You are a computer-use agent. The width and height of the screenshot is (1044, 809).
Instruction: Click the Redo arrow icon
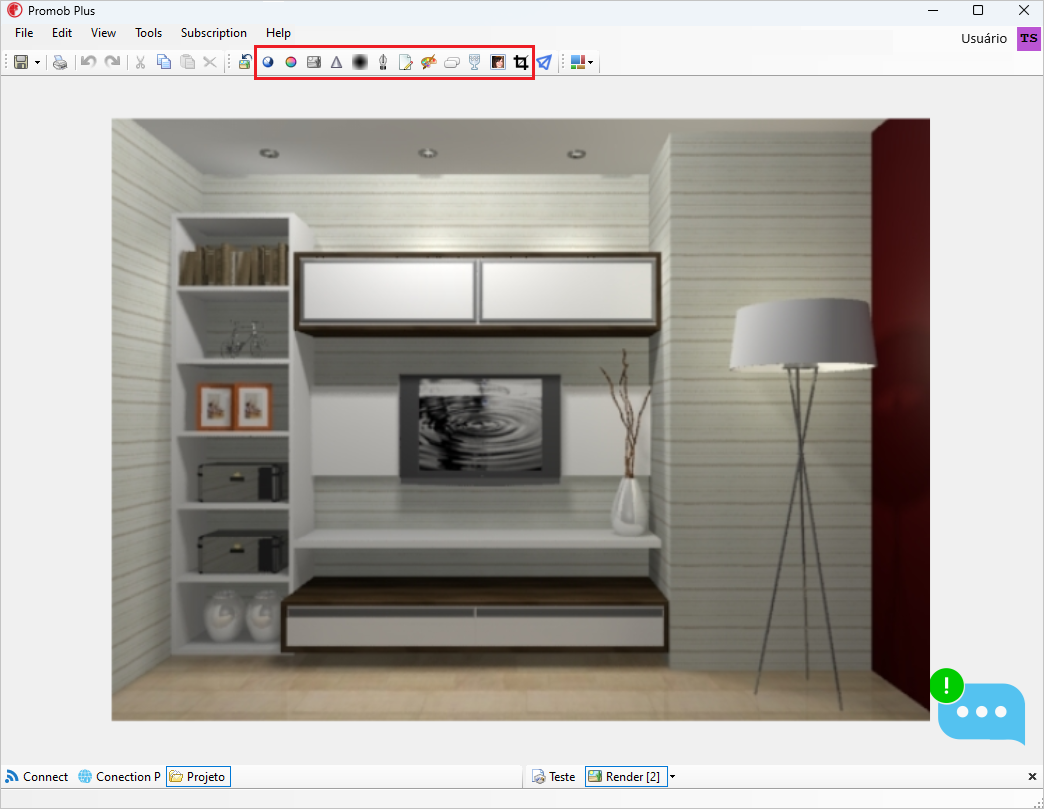tap(113, 62)
